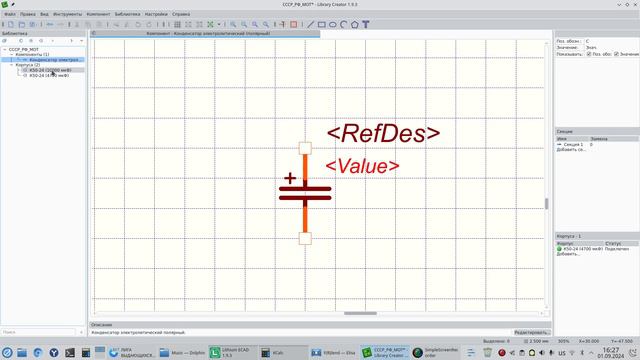Click the grid toolbar icon
The image size is (640, 360).
[x=177, y=24]
